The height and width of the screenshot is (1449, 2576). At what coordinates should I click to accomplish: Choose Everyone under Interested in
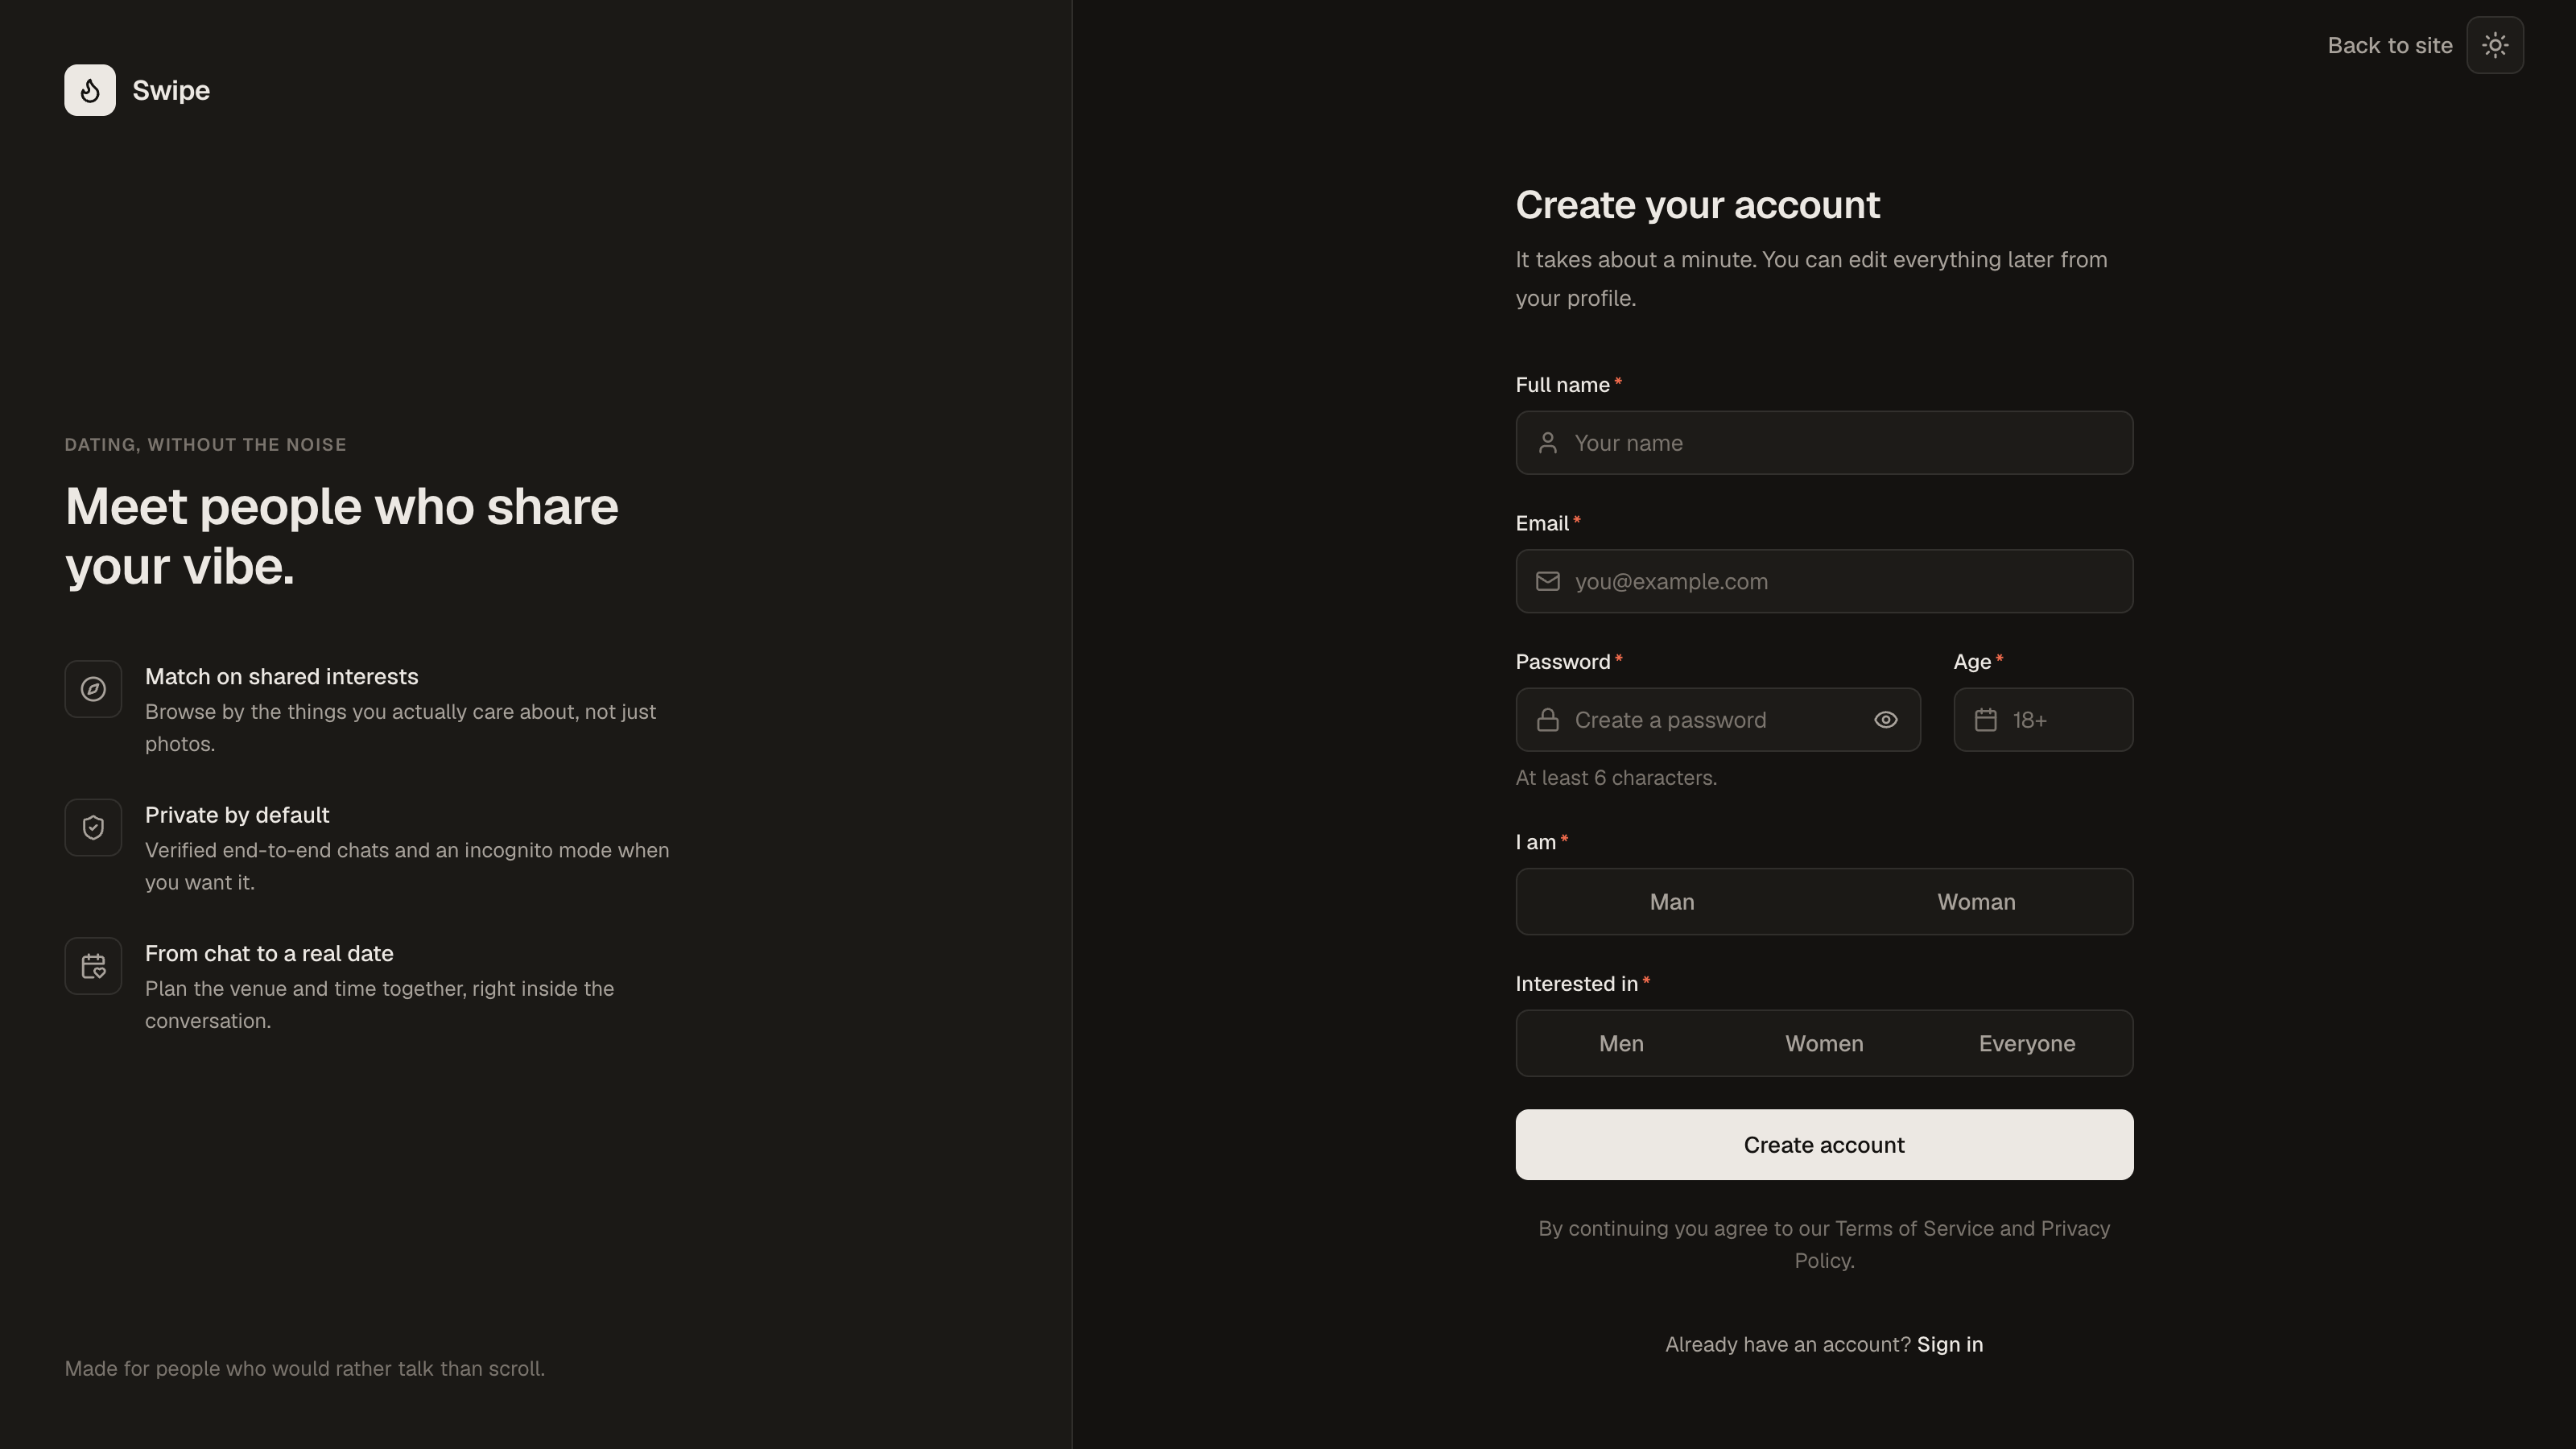click(2027, 1043)
